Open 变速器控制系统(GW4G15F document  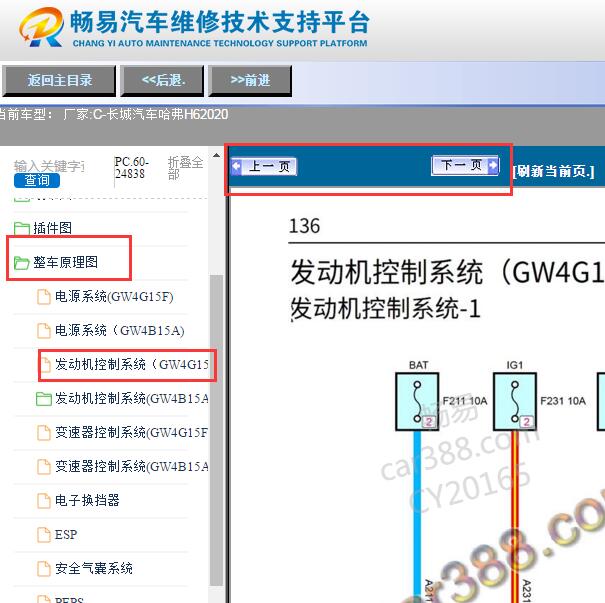(131, 432)
